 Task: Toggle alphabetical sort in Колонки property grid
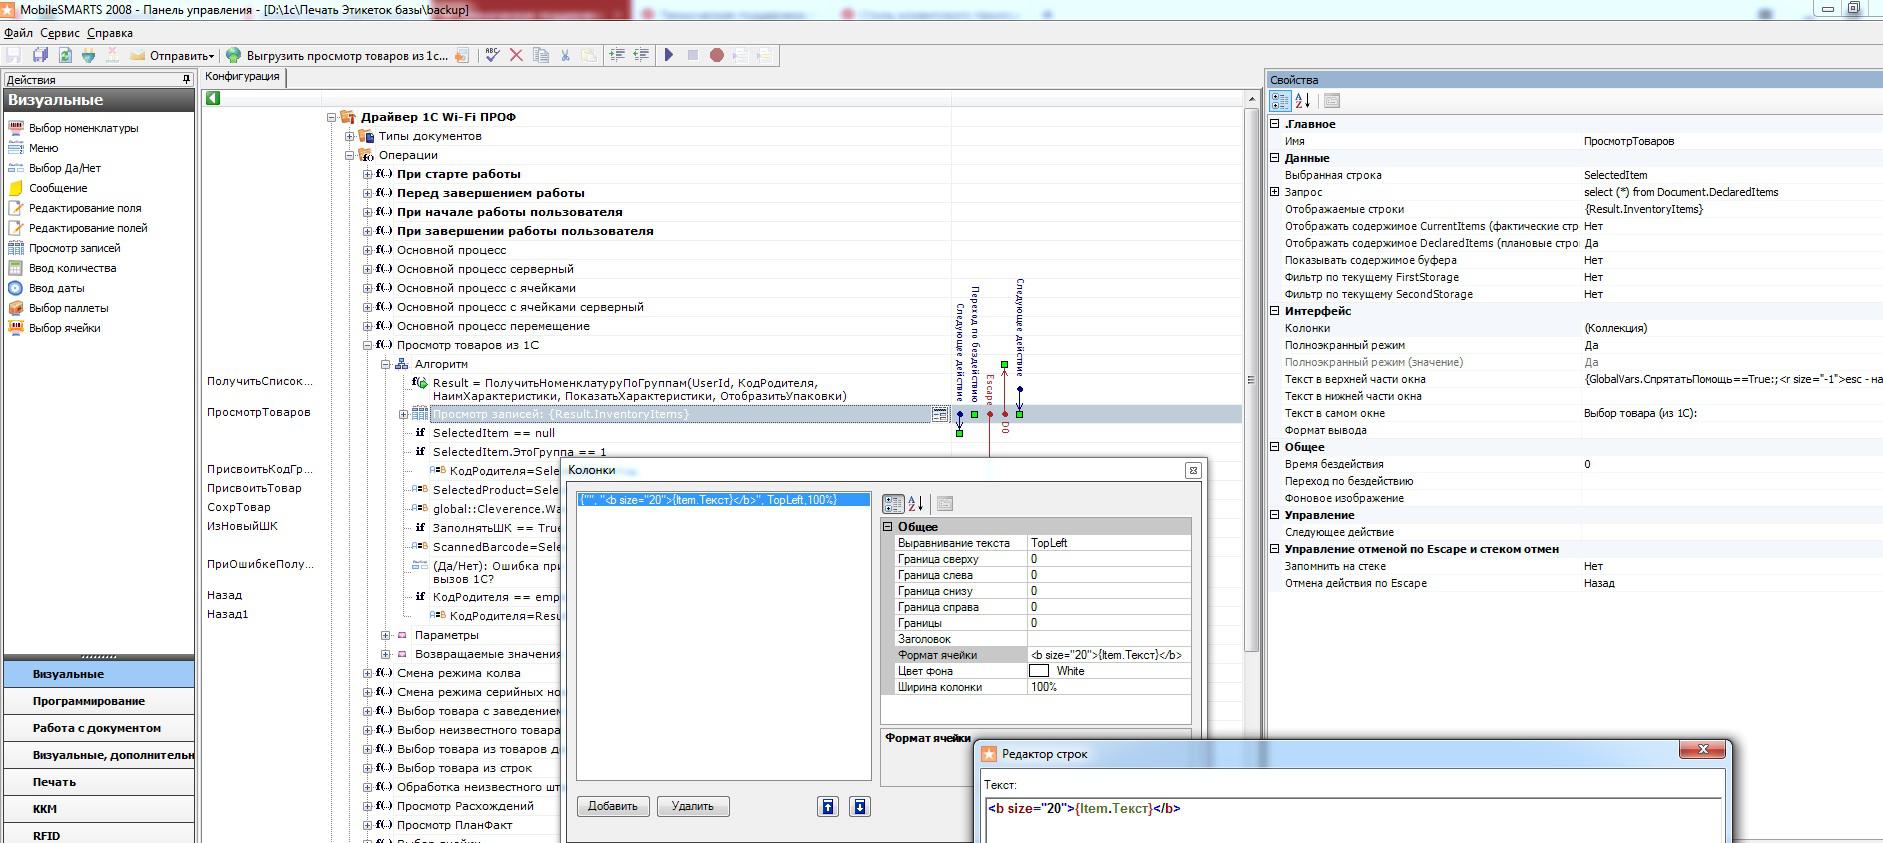point(916,504)
